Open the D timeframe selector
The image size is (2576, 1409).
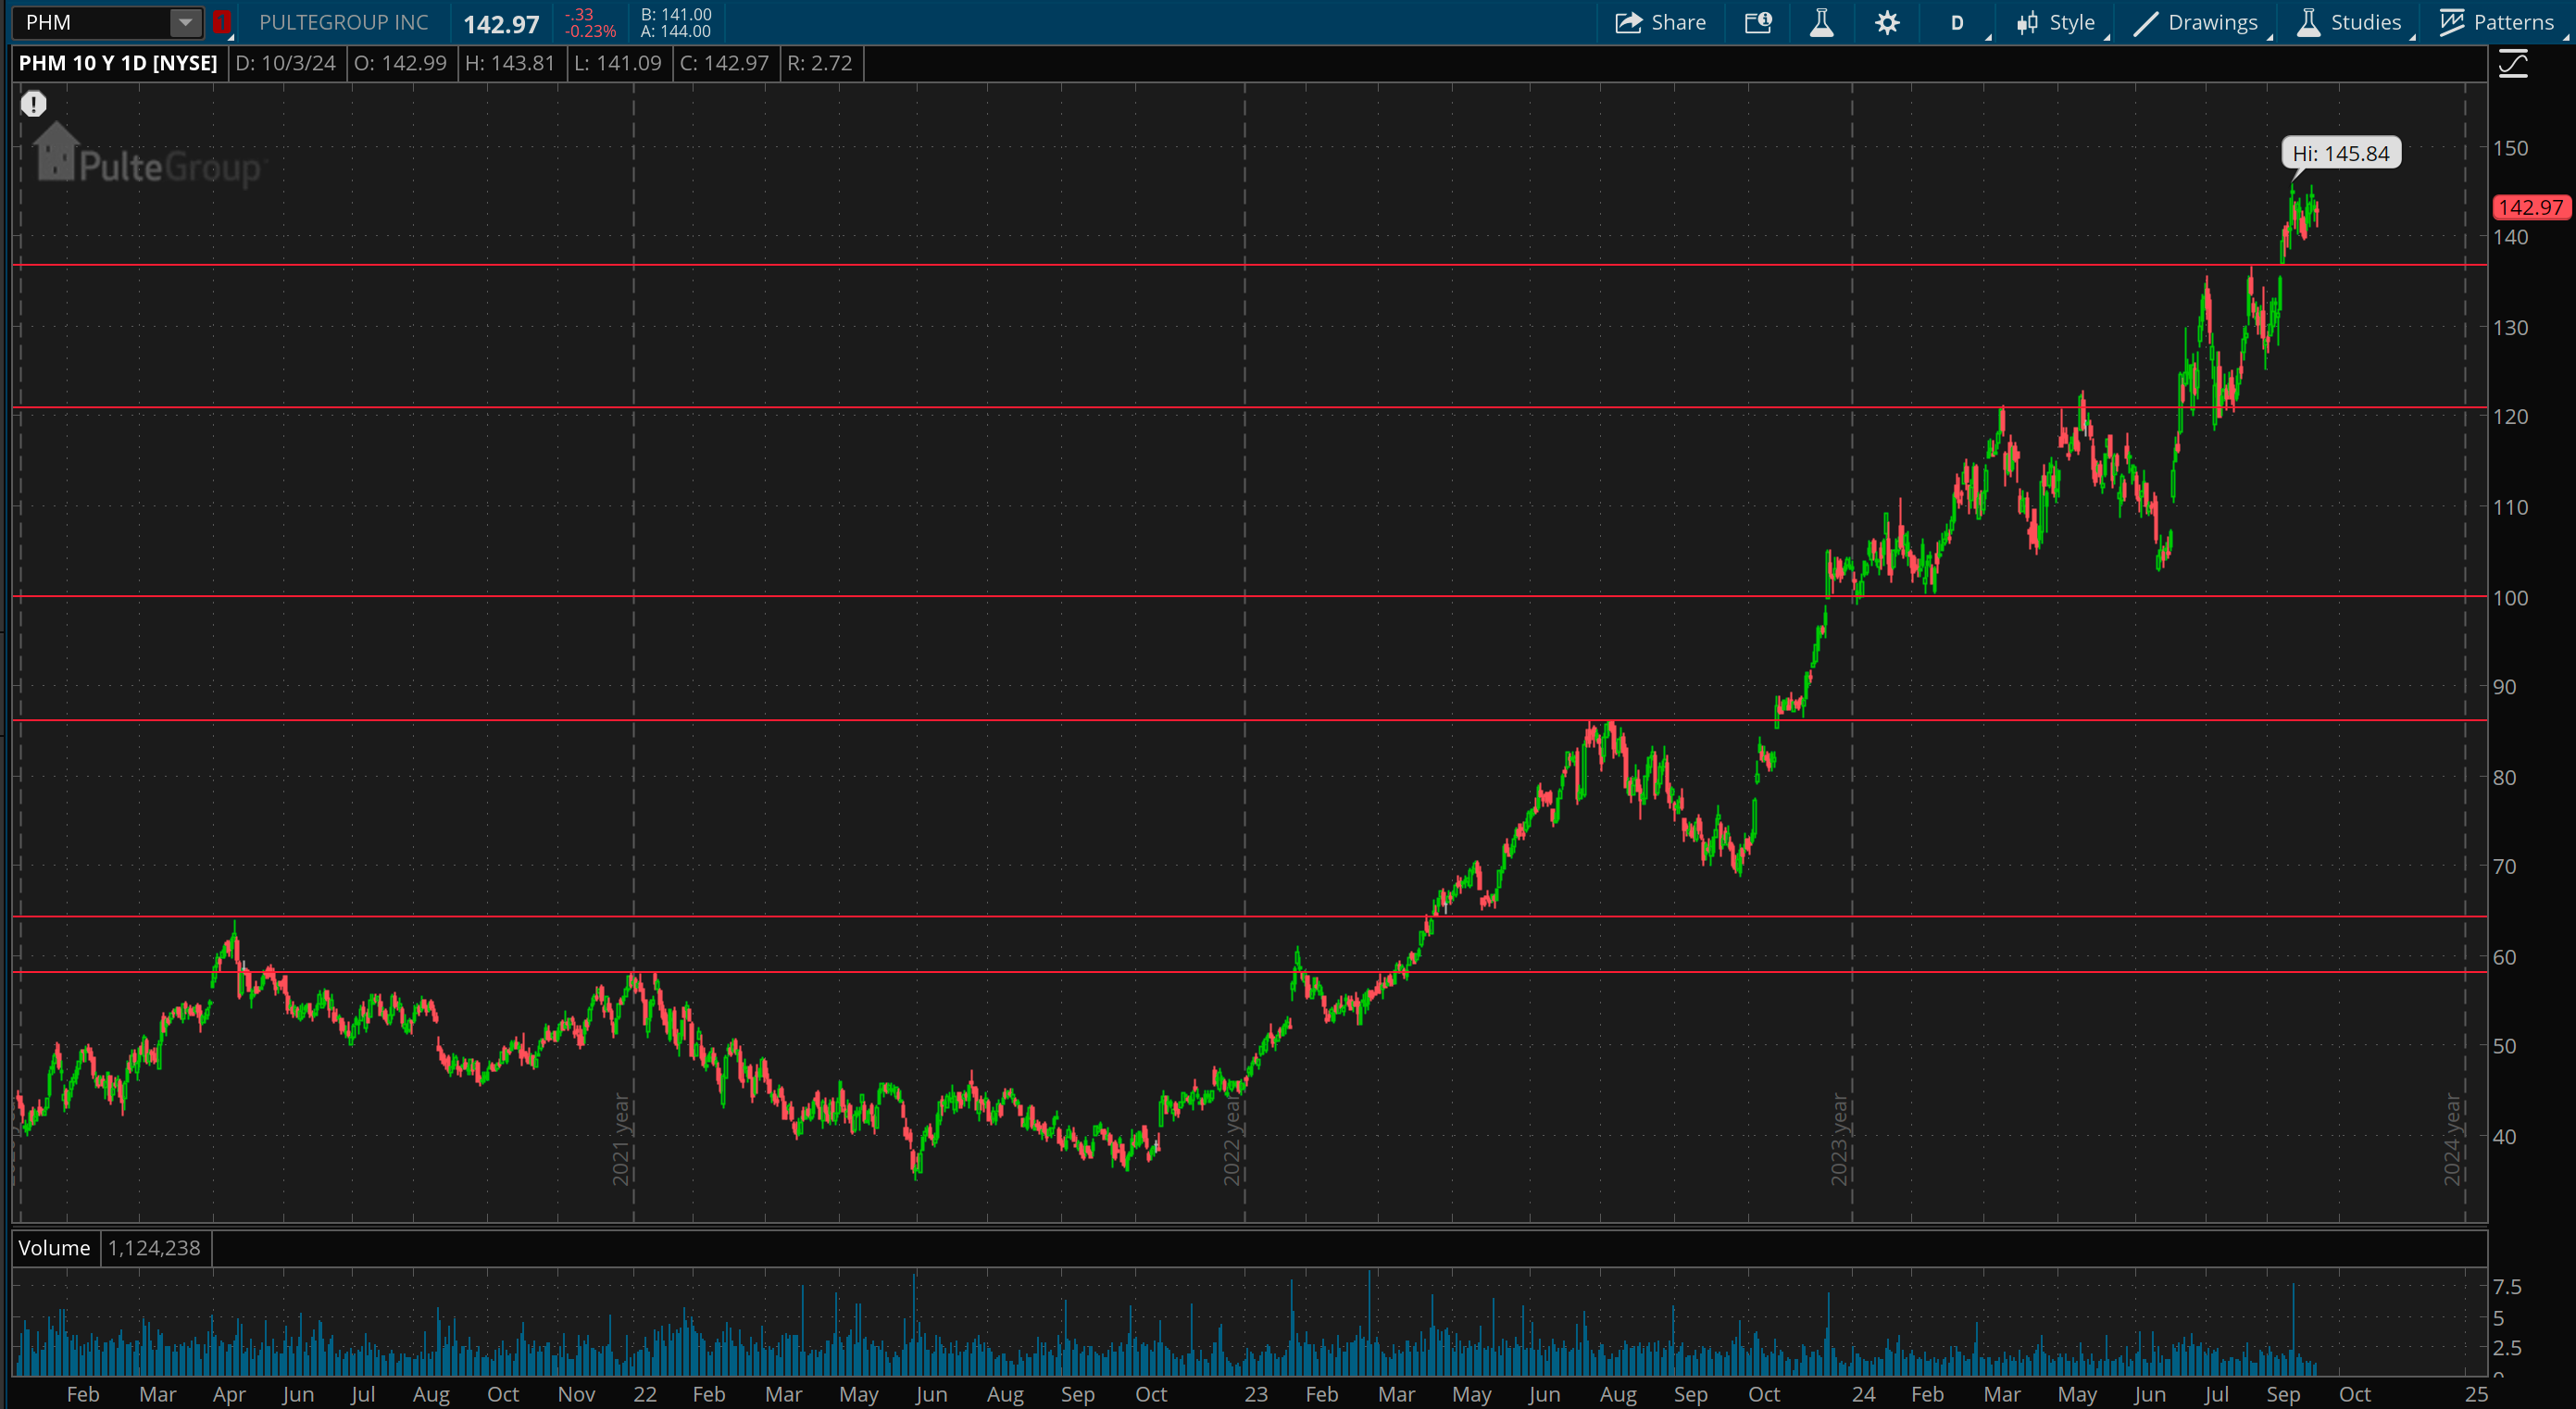click(x=1957, y=22)
